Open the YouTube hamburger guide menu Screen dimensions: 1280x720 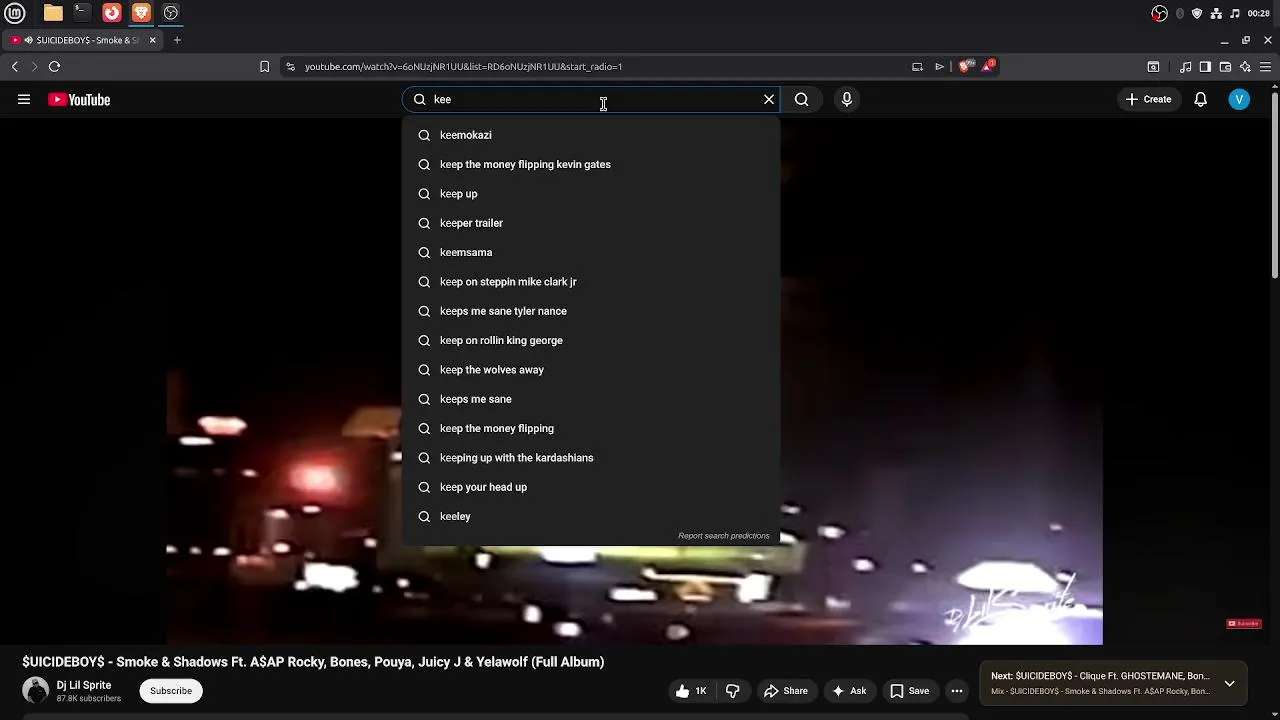pos(24,99)
